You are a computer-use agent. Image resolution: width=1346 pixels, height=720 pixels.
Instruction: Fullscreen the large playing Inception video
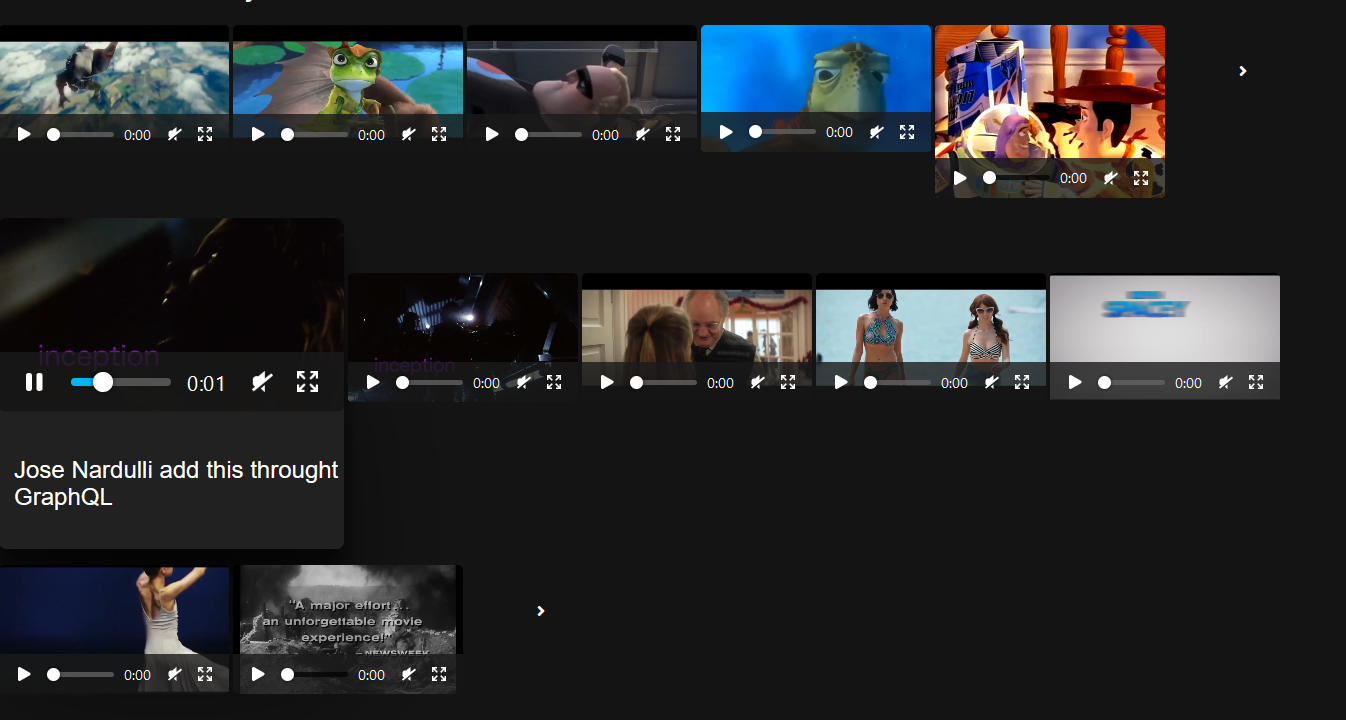pyautogui.click(x=307, y=381)
